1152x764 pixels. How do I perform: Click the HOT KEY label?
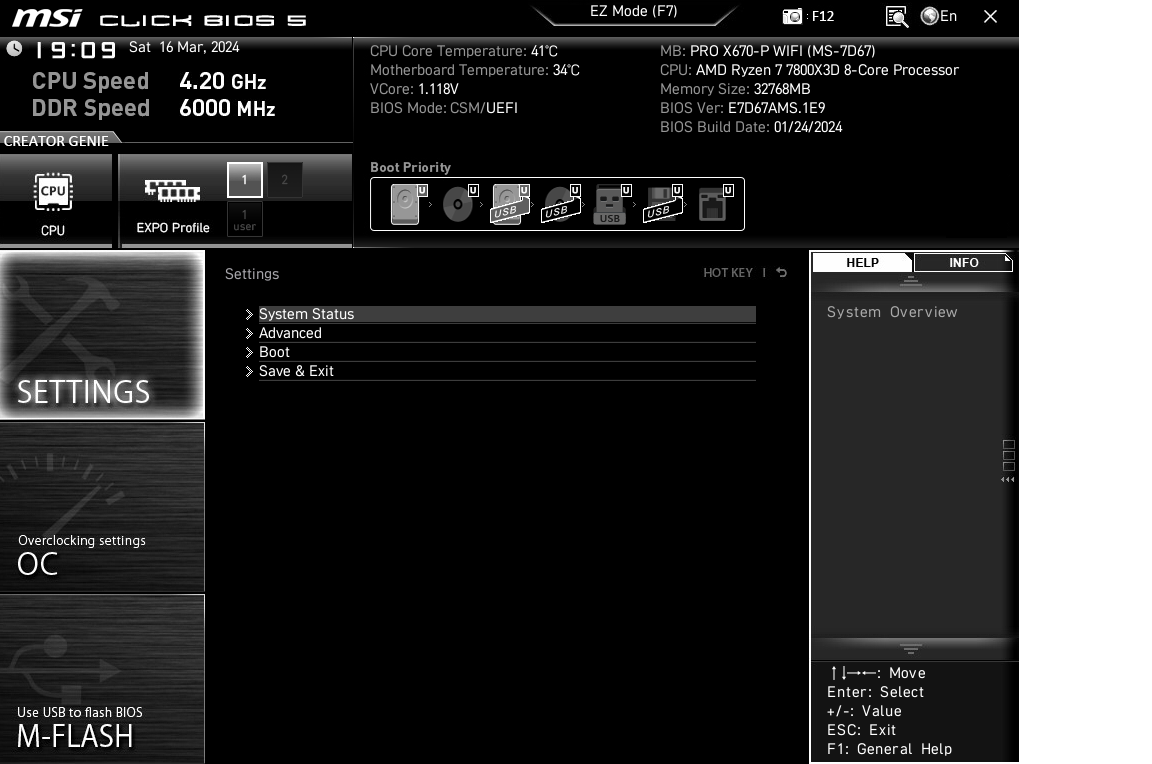pos(727,273)
